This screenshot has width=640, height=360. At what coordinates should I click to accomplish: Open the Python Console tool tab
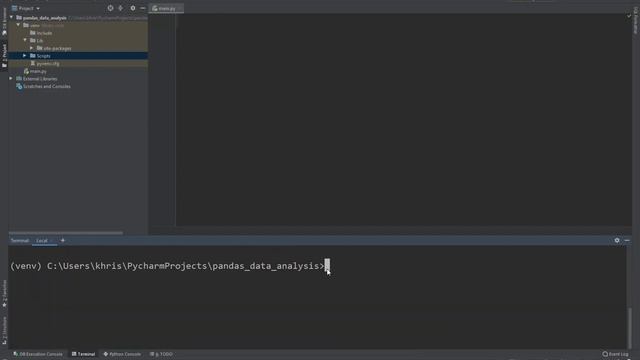pos(122,354)
